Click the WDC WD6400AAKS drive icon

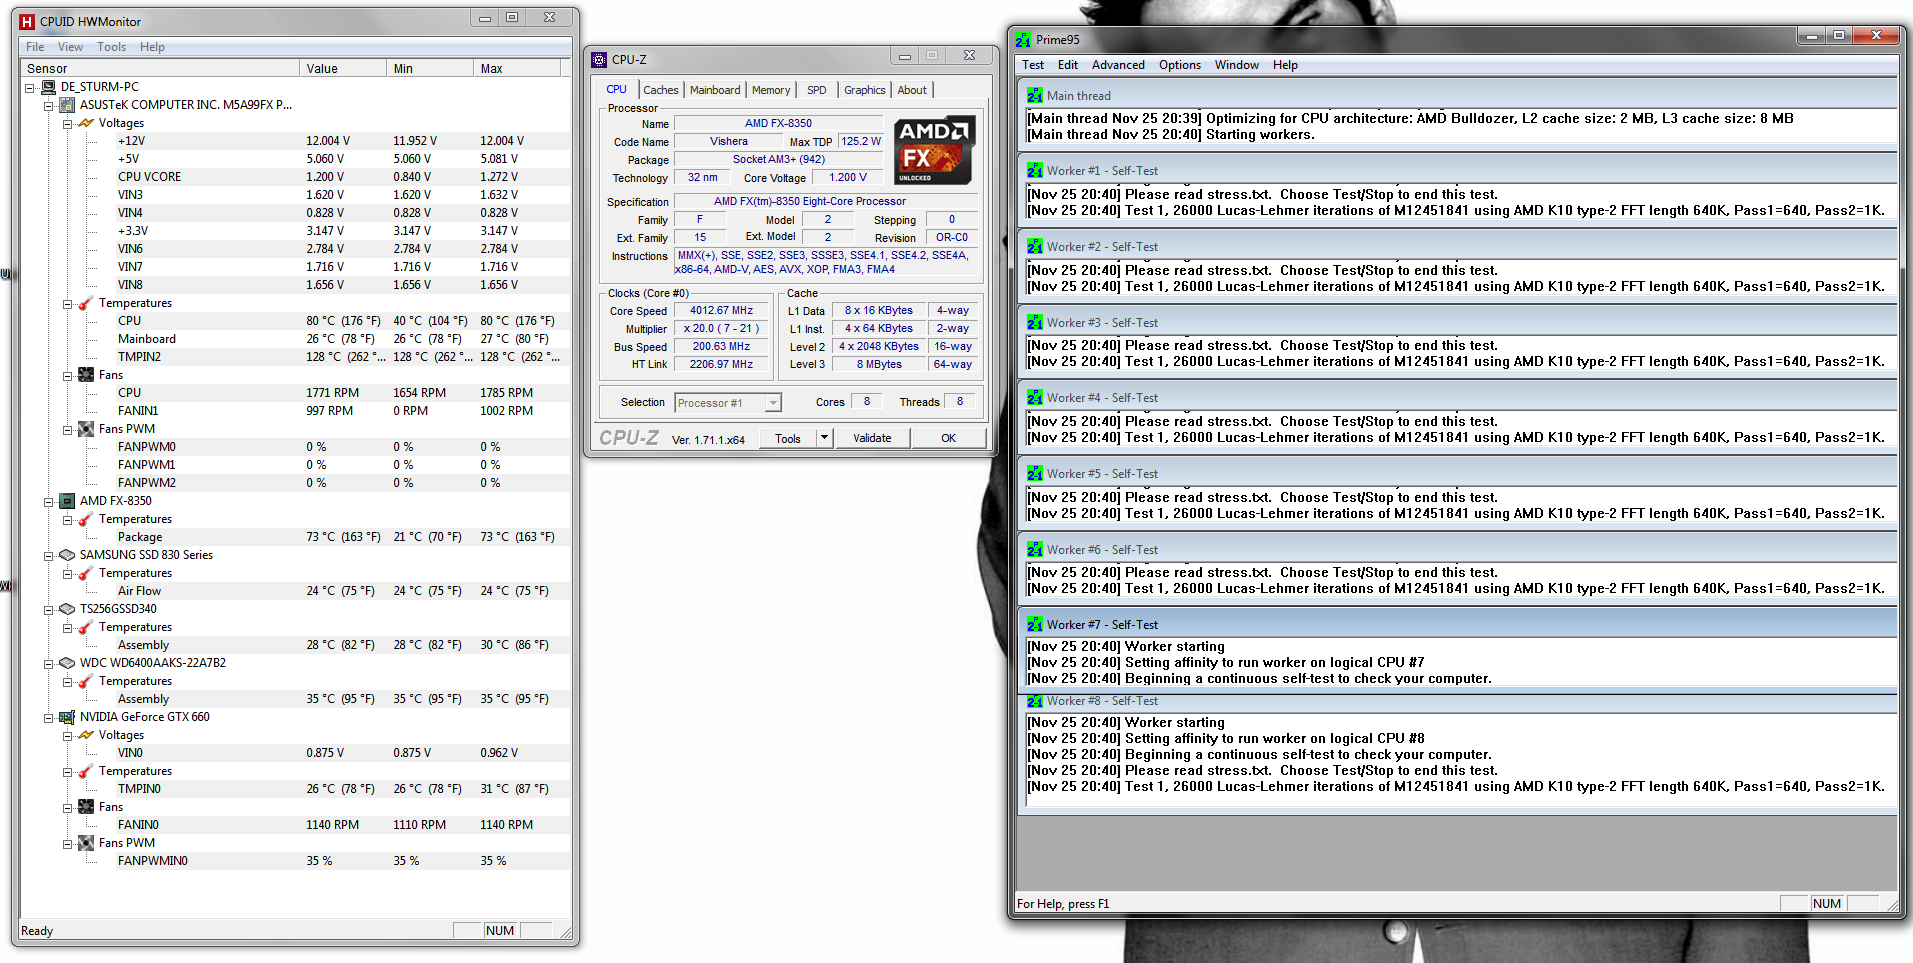click(x=67, y=663)
